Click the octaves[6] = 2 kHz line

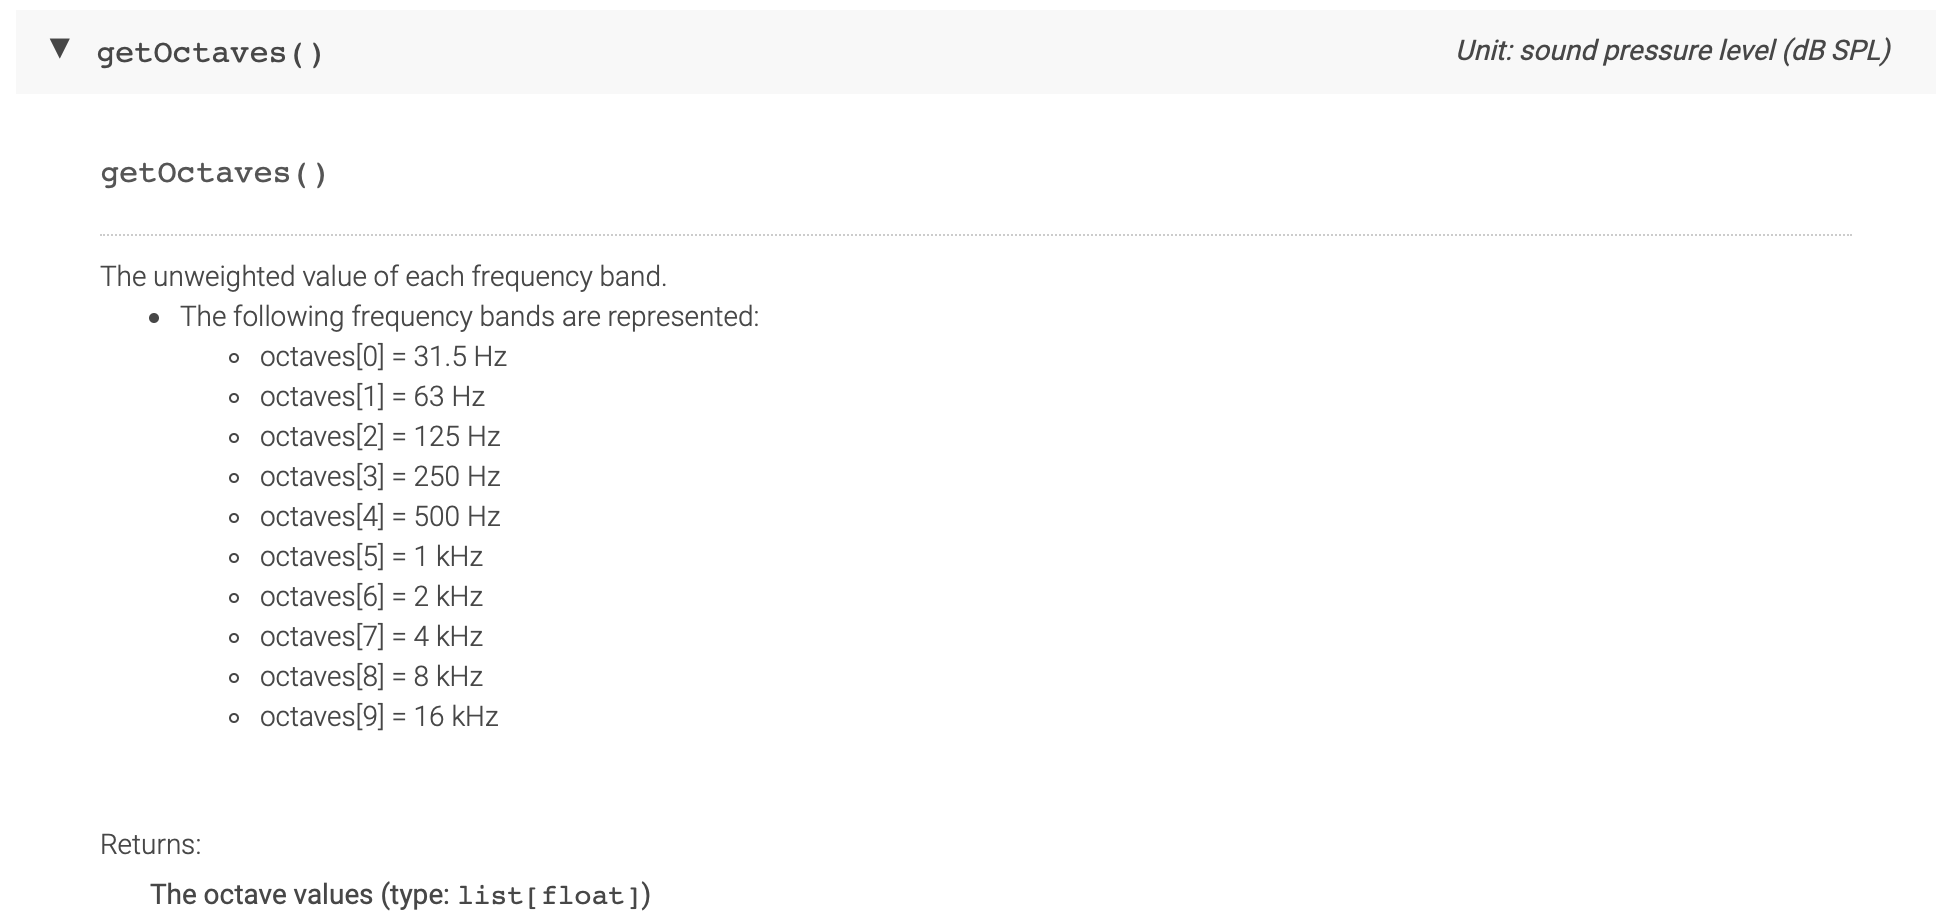(x=371, y=596)
